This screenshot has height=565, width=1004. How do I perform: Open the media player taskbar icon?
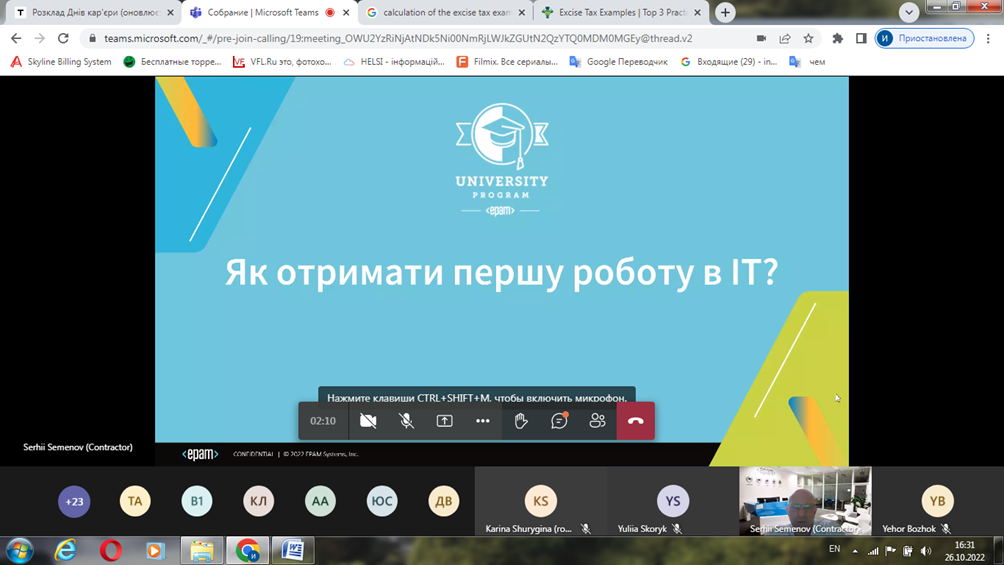click(x=155, y=551)
